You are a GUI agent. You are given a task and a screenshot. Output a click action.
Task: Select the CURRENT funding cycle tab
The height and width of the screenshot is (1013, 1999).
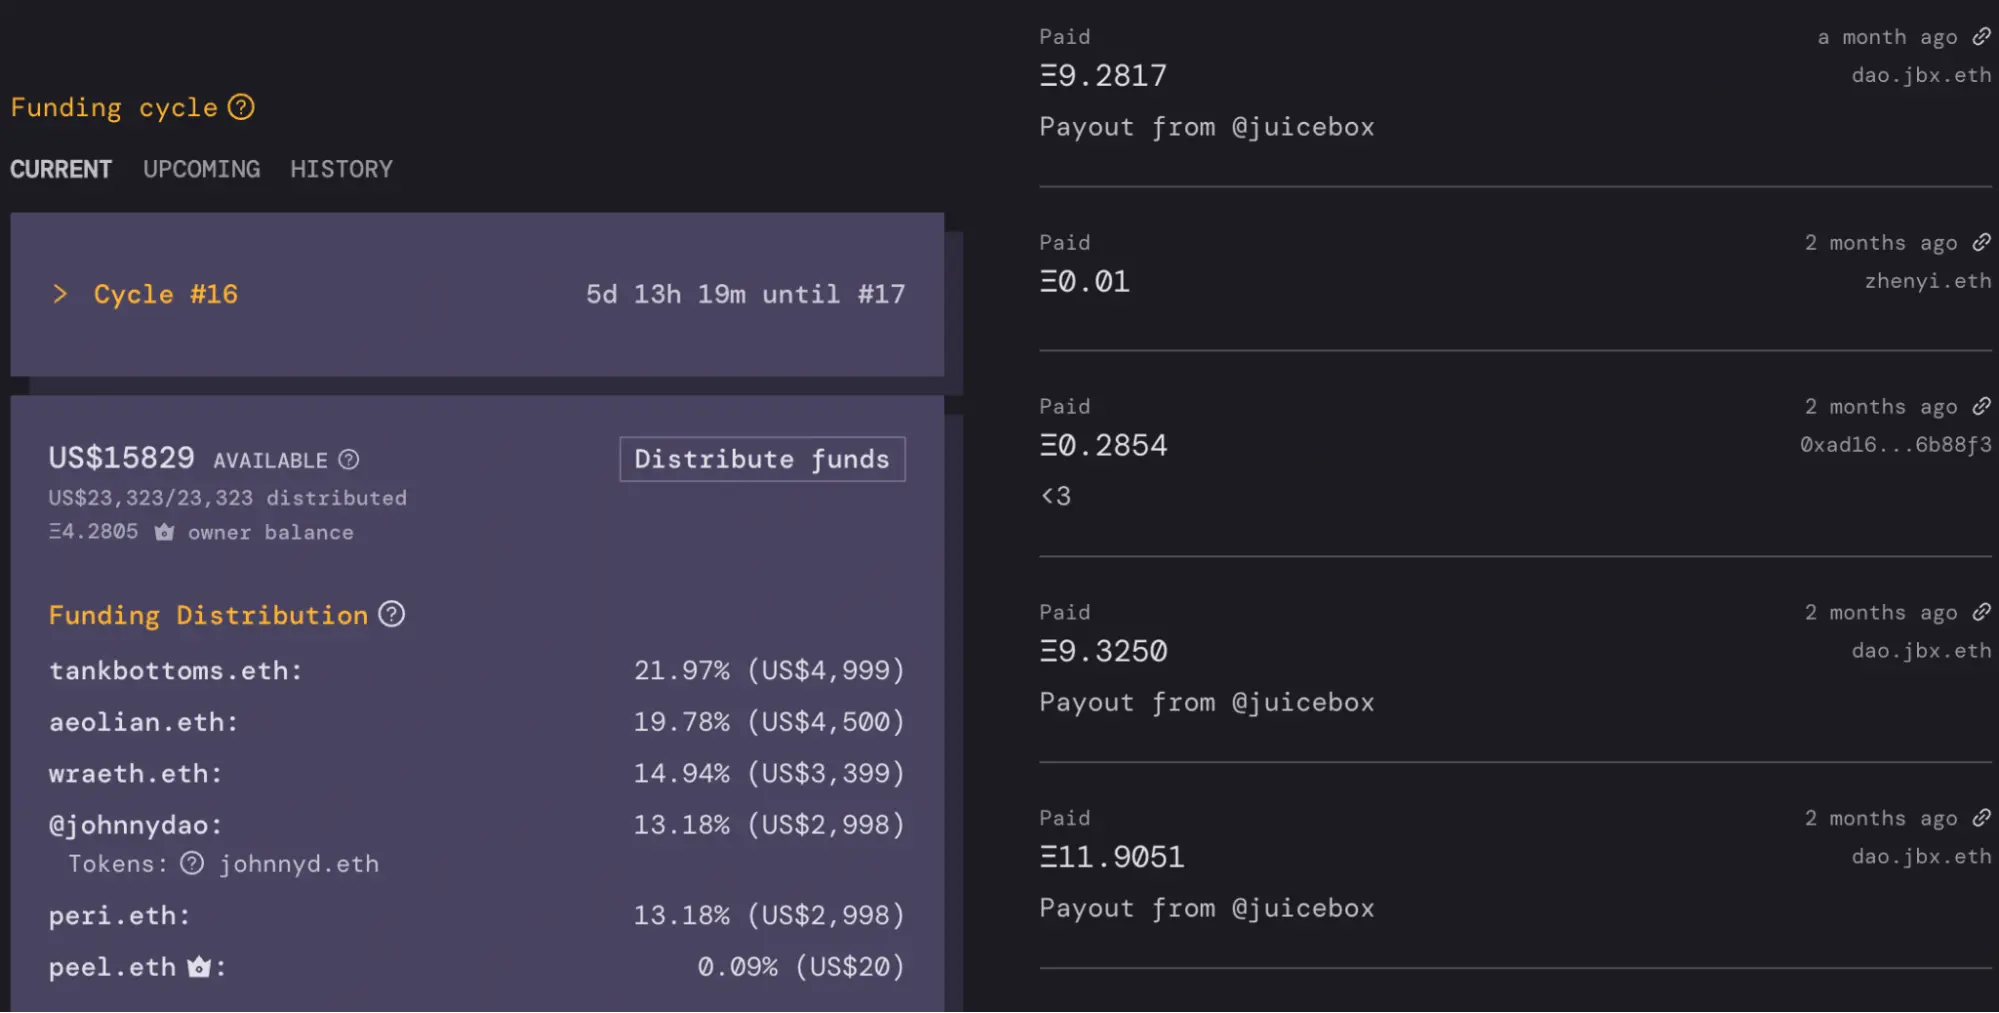tap(61, 169)
